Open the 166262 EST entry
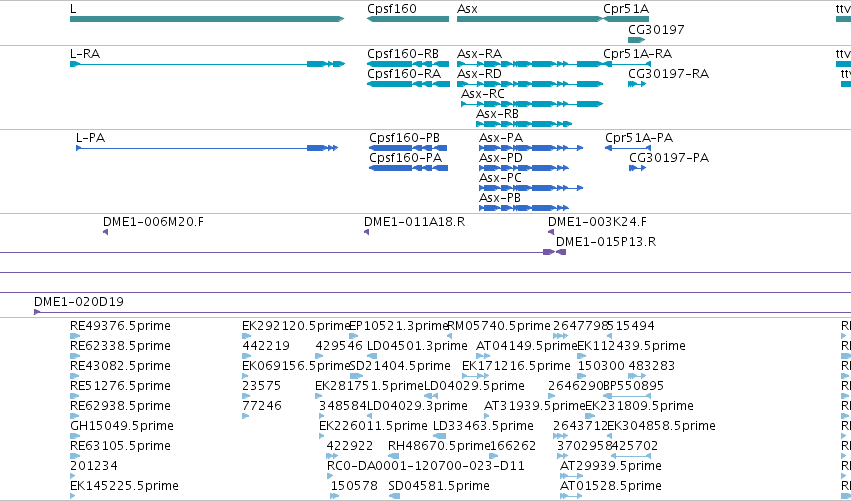The width and height of the screenshot is (851, 501). tap(493, 456)
